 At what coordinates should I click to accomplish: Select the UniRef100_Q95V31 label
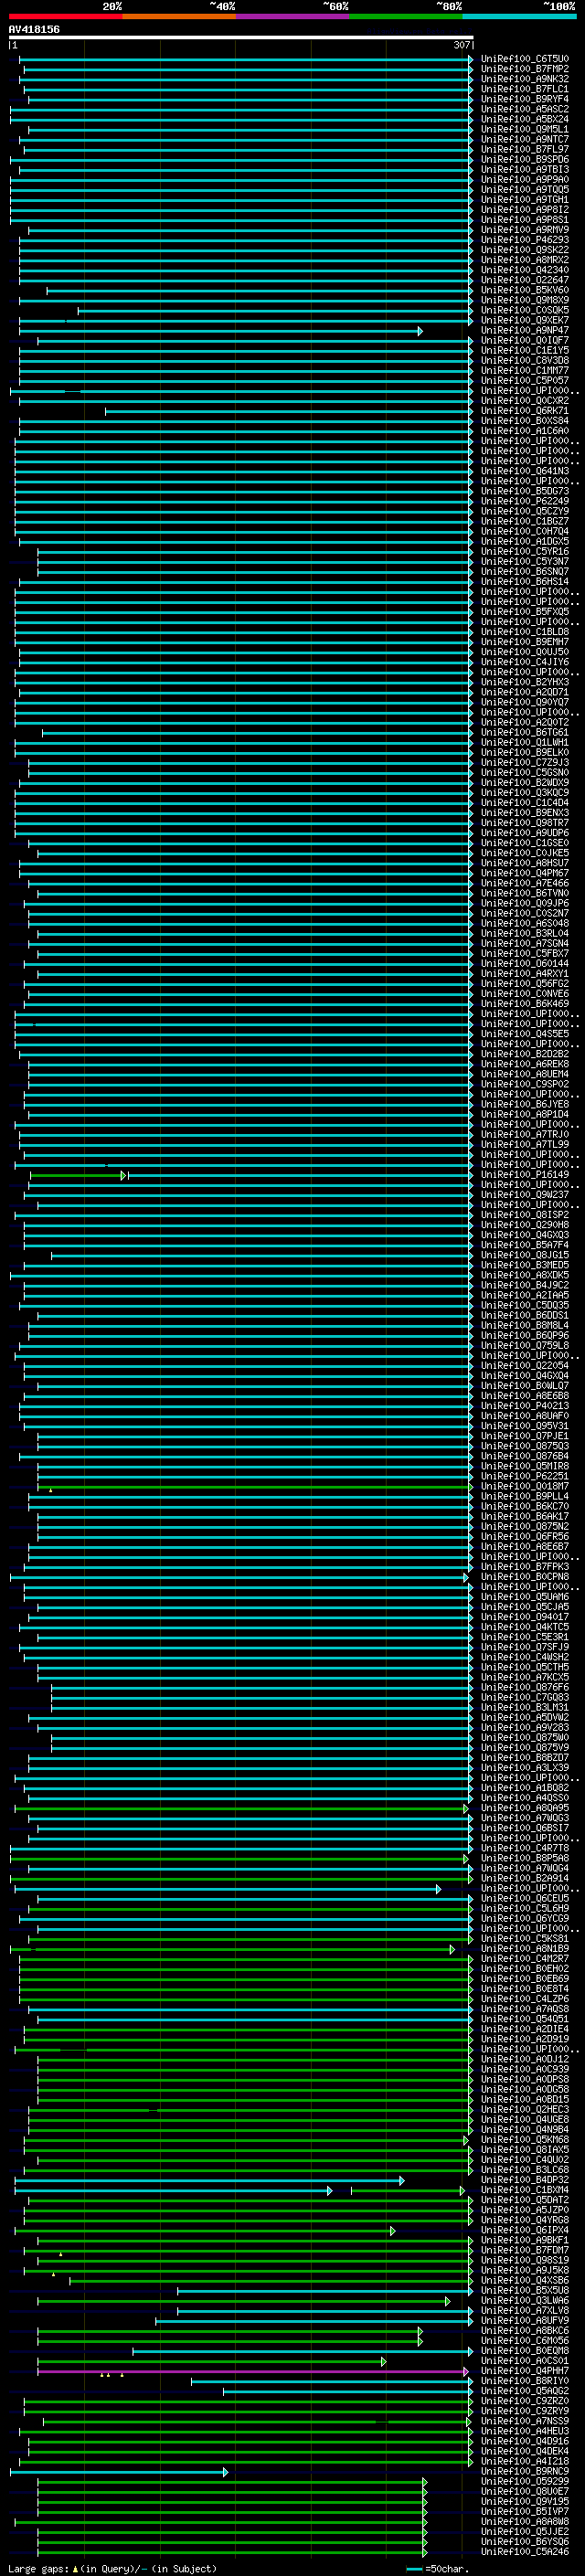tap(525, 1426)
